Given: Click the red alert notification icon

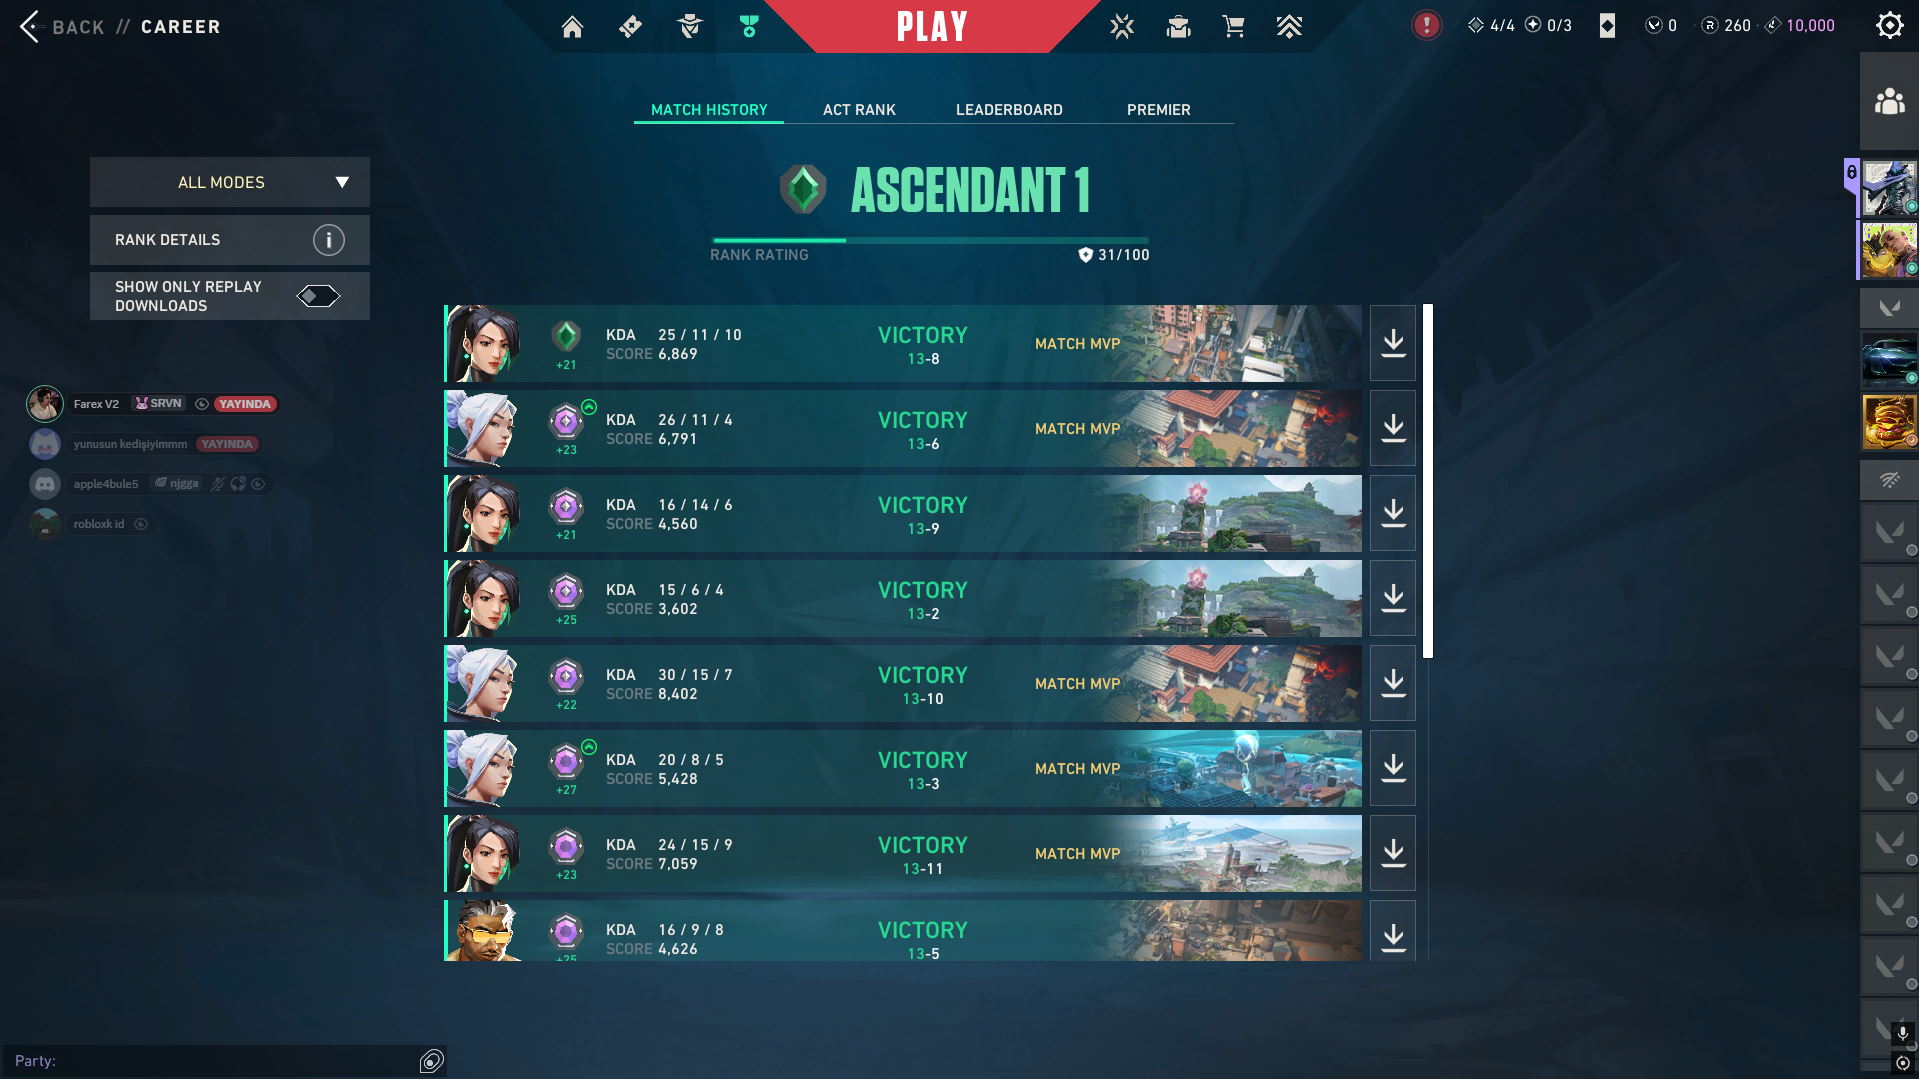Looking at the screenshot, I should (x=1426, y=25).
